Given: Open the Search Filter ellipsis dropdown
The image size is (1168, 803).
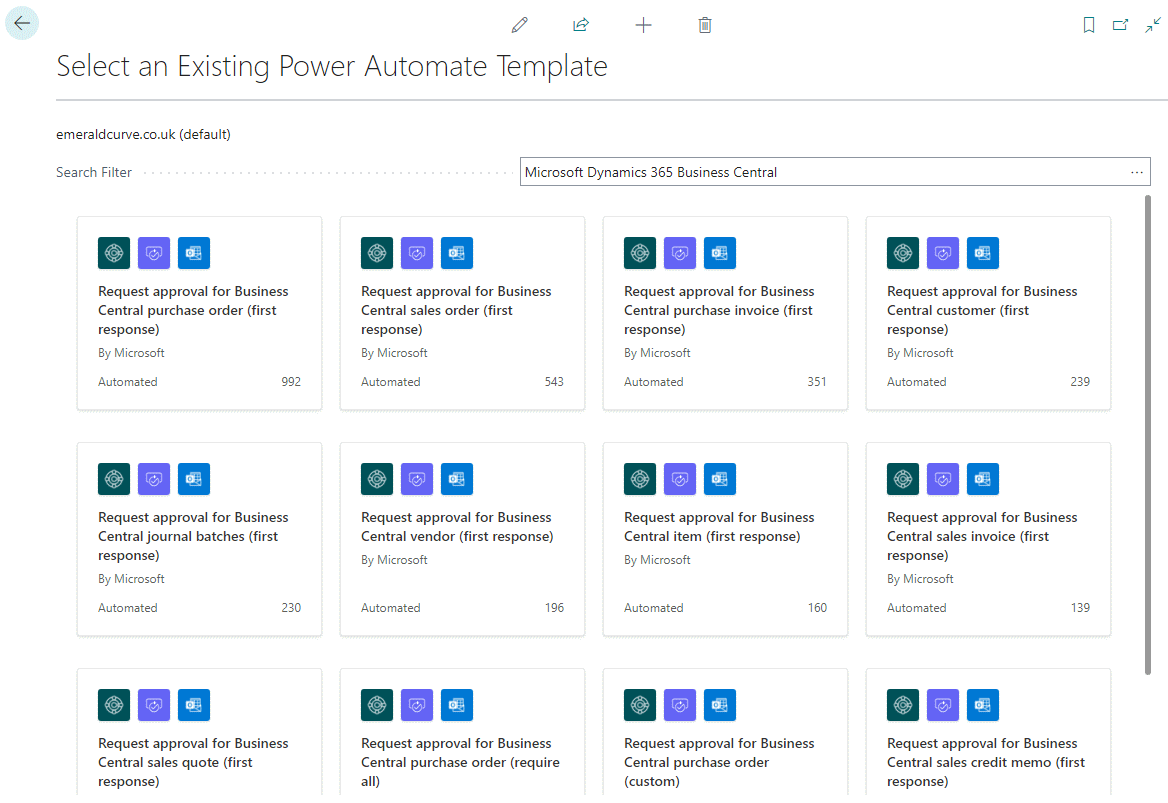Looking at the screenshot, I should (x=1136, y=171).
